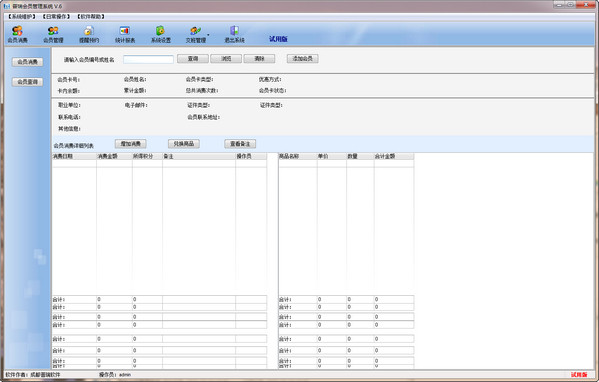Select the 备注 column header
Image resolution: width=599 pixels, height=382 pixels.
(x=199, y=156)
